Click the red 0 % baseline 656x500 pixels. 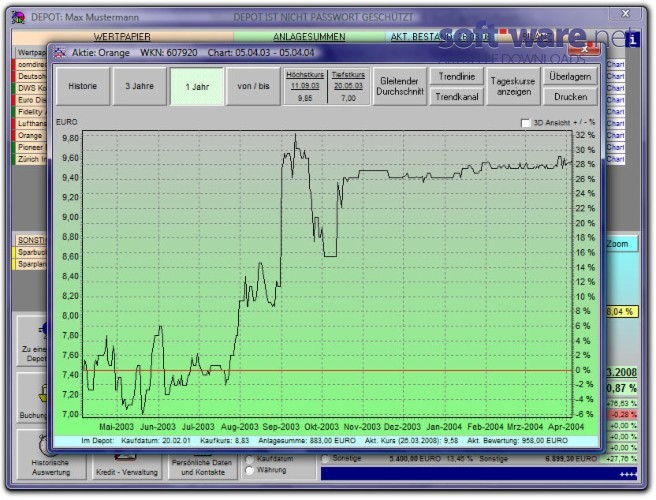328,371
